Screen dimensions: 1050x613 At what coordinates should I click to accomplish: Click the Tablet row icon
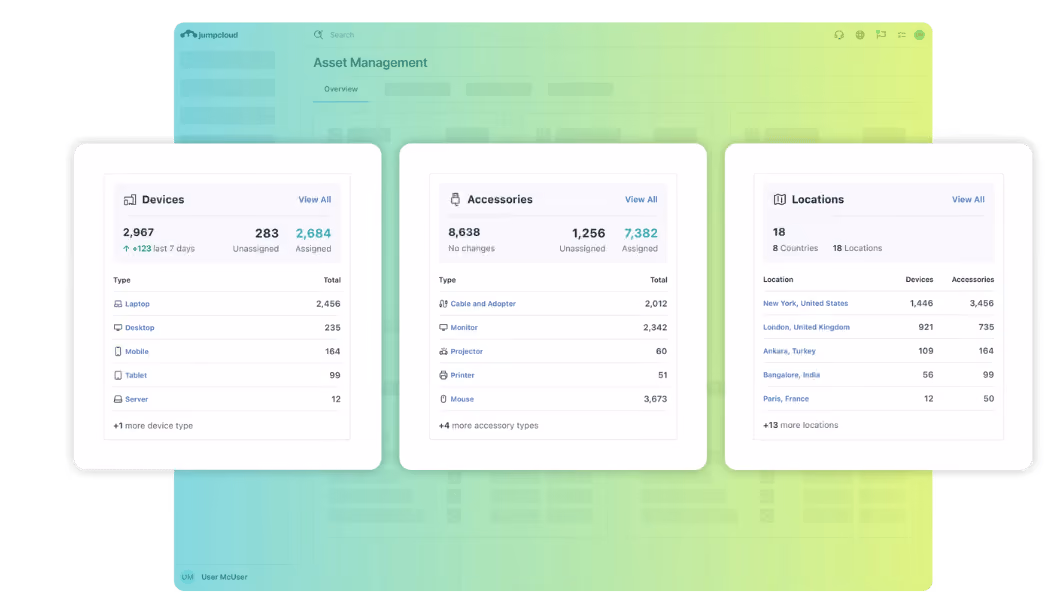(x=118, y=376)
